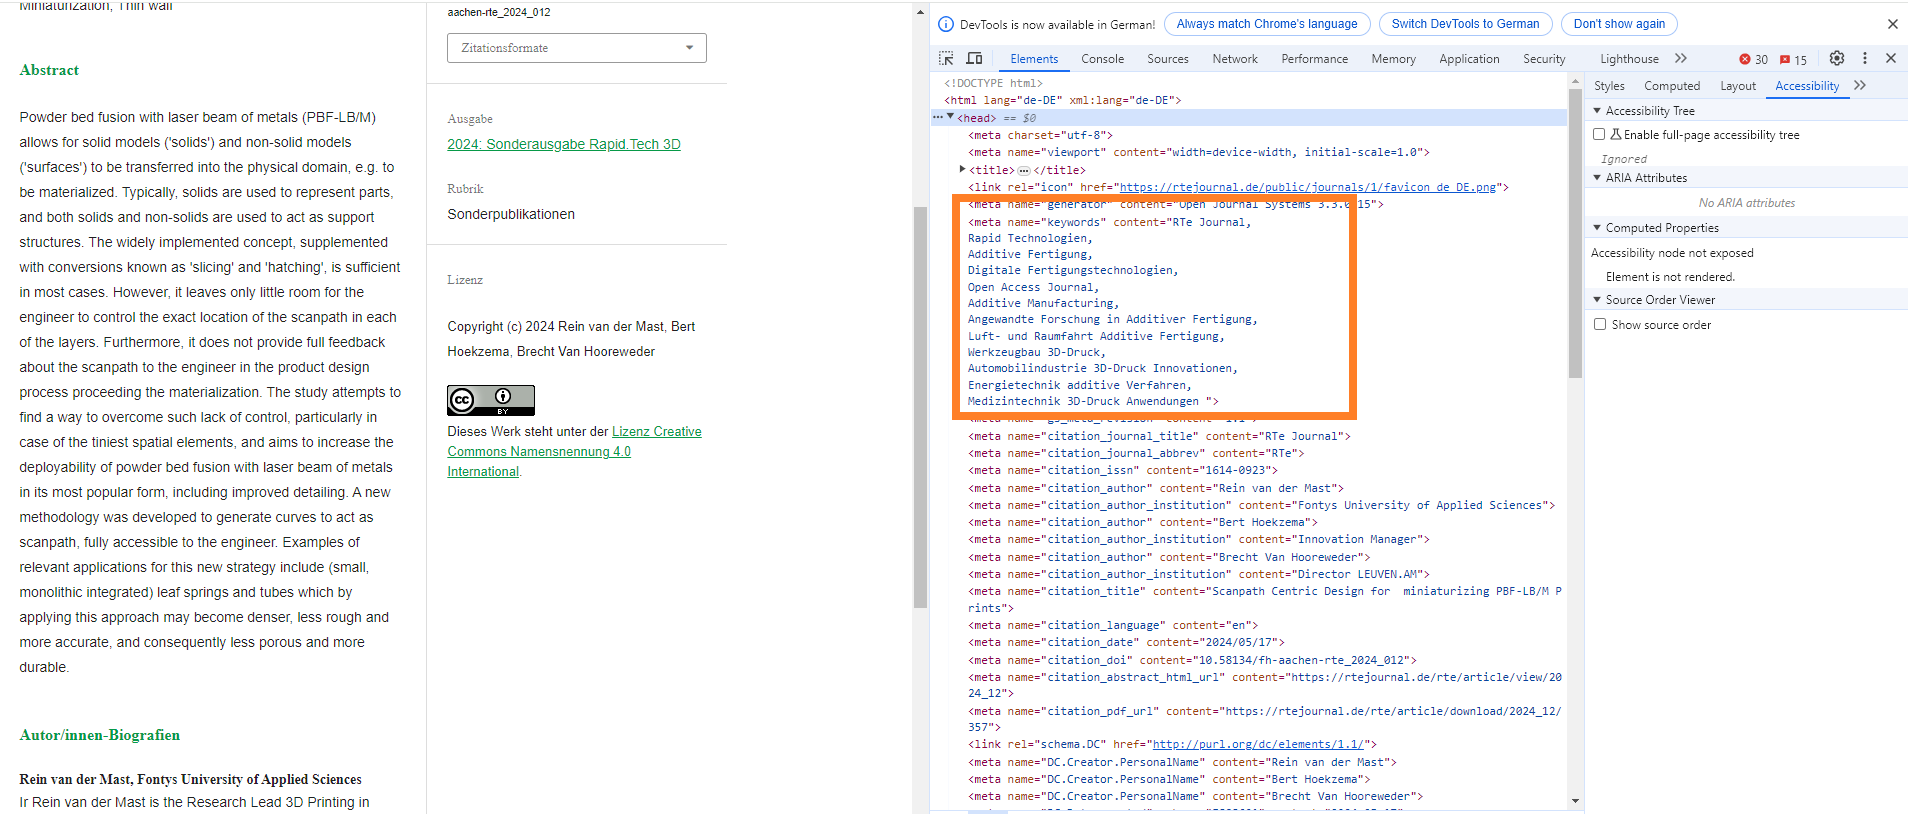This screenshot has width=1908, height=814.
Task: Switch to the Console tab
Action: click(x=1102, y=59)
